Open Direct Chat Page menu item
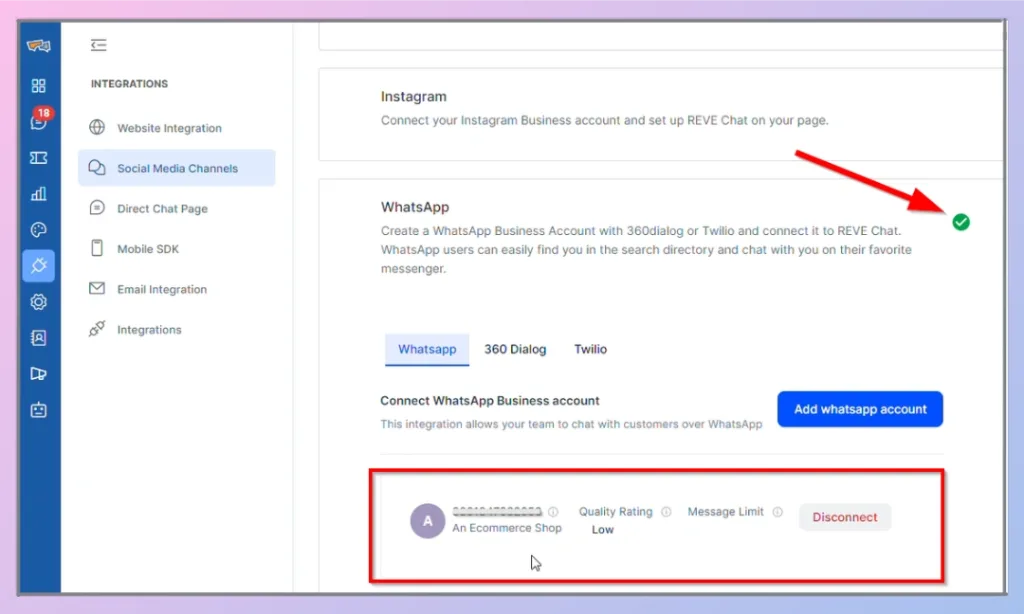This screenshot has height=614, width=1024. pyautogui.click(x=176, y=208)
